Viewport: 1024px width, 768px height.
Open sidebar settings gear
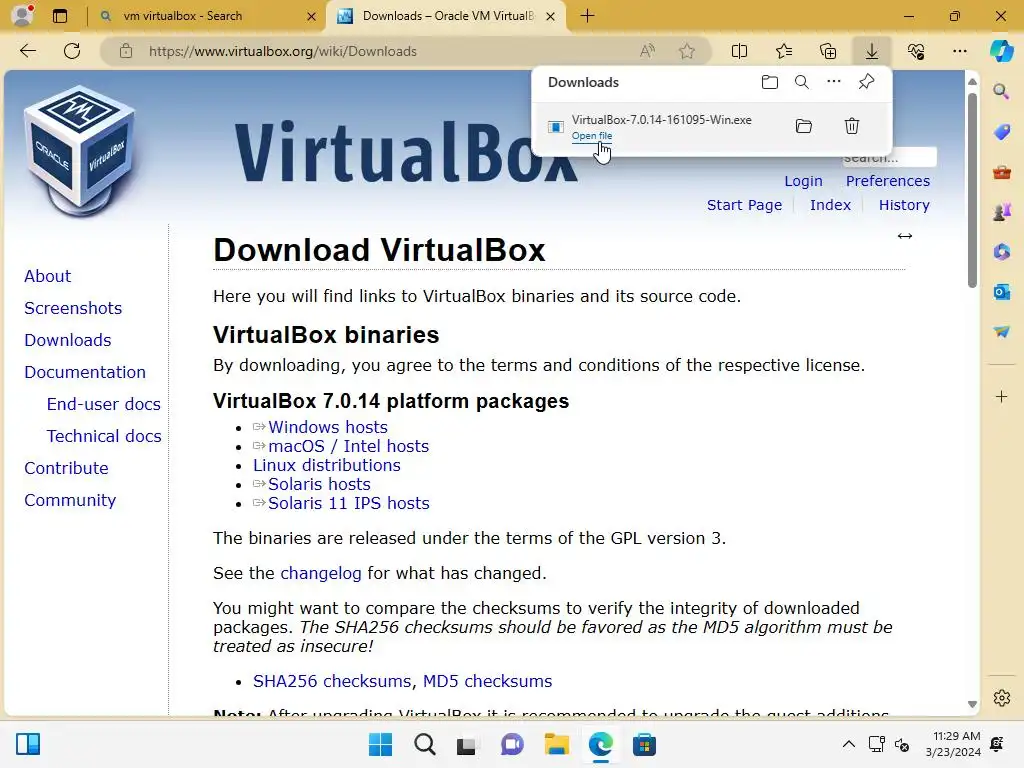pos(1001,698)
